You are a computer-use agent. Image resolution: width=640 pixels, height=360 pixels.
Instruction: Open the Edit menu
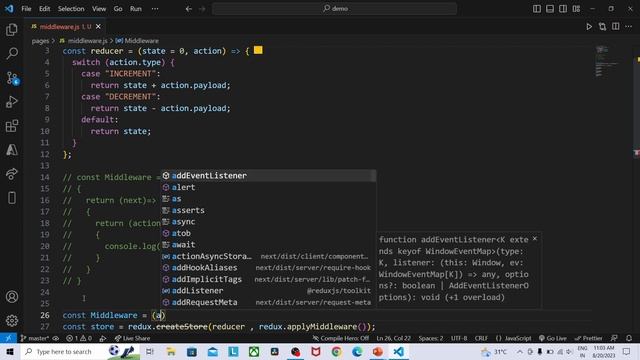(44, 9)
